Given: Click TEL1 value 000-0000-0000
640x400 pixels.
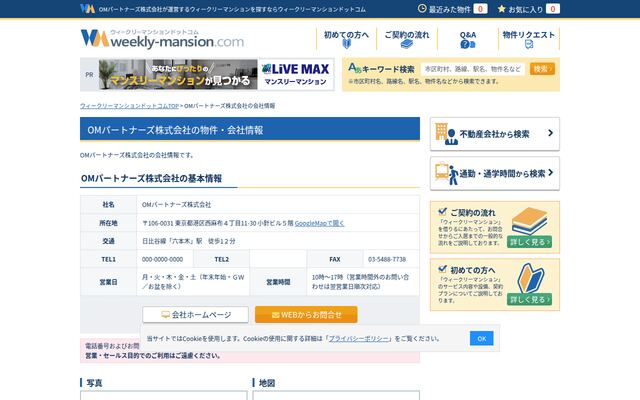Looking at the screenshot, I should point(162,259).
